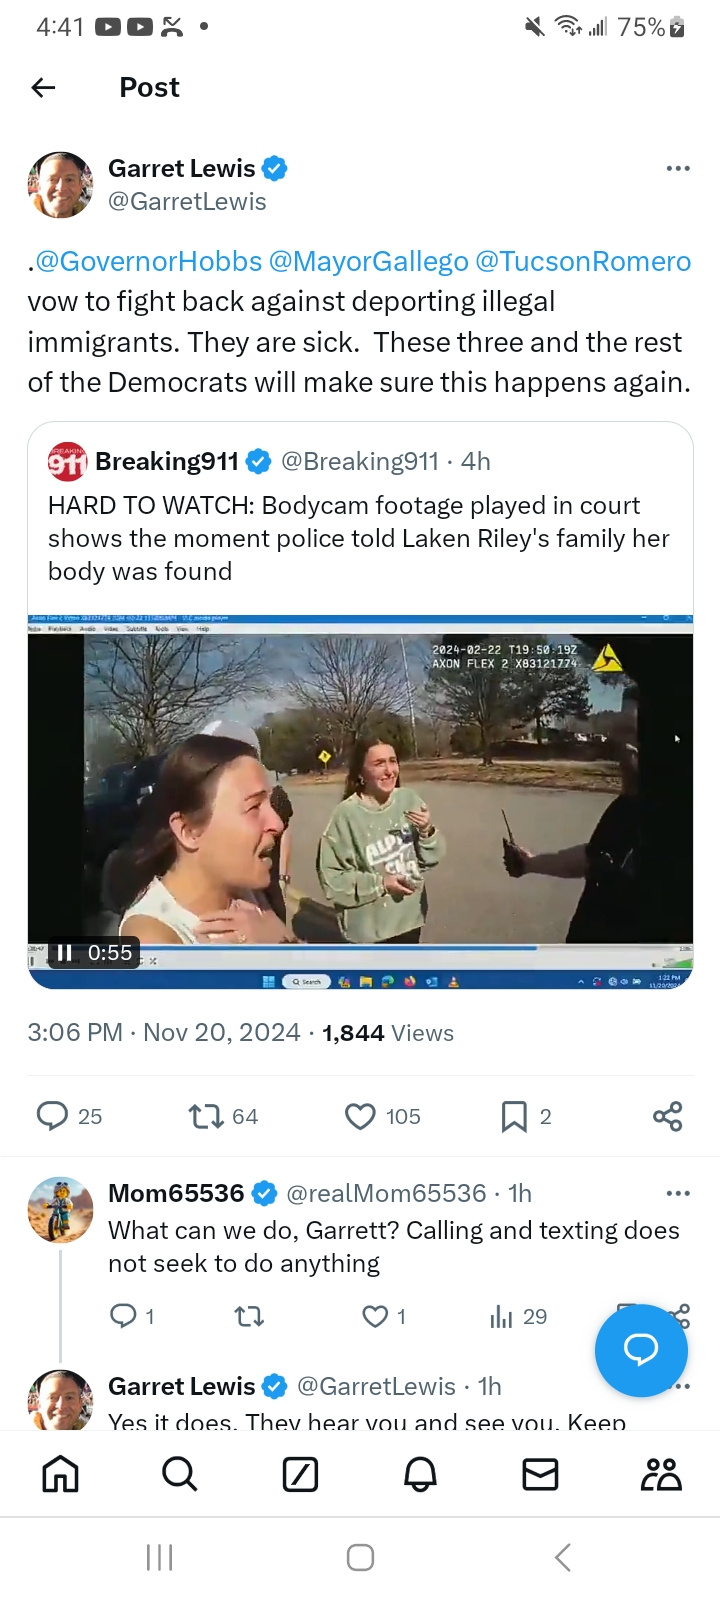
Task: Open the @TucsonRomero mention link
Action: [583, 261]
